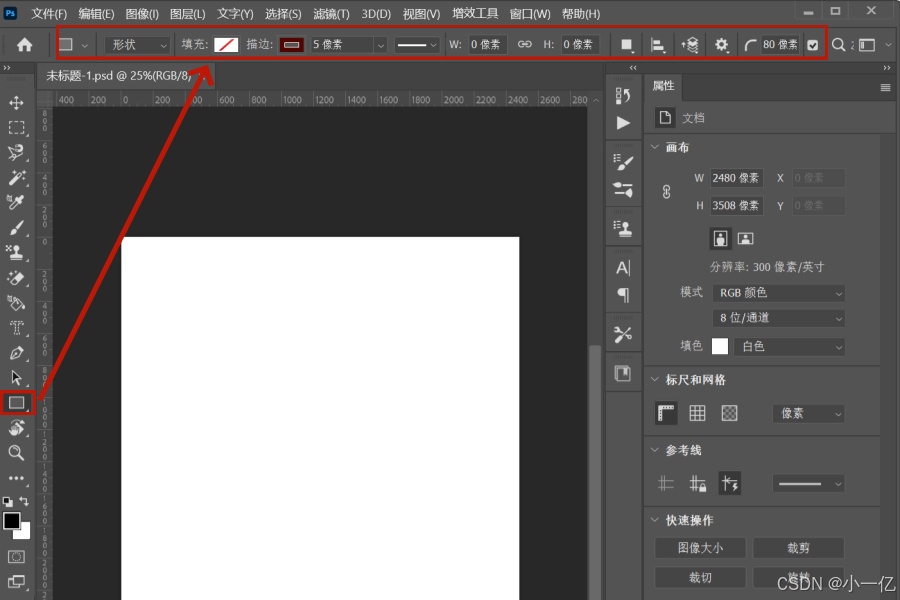Screen dimensions: 900x600
Task: Swap foreground and background colors
Action: click(x=24, y=501)
